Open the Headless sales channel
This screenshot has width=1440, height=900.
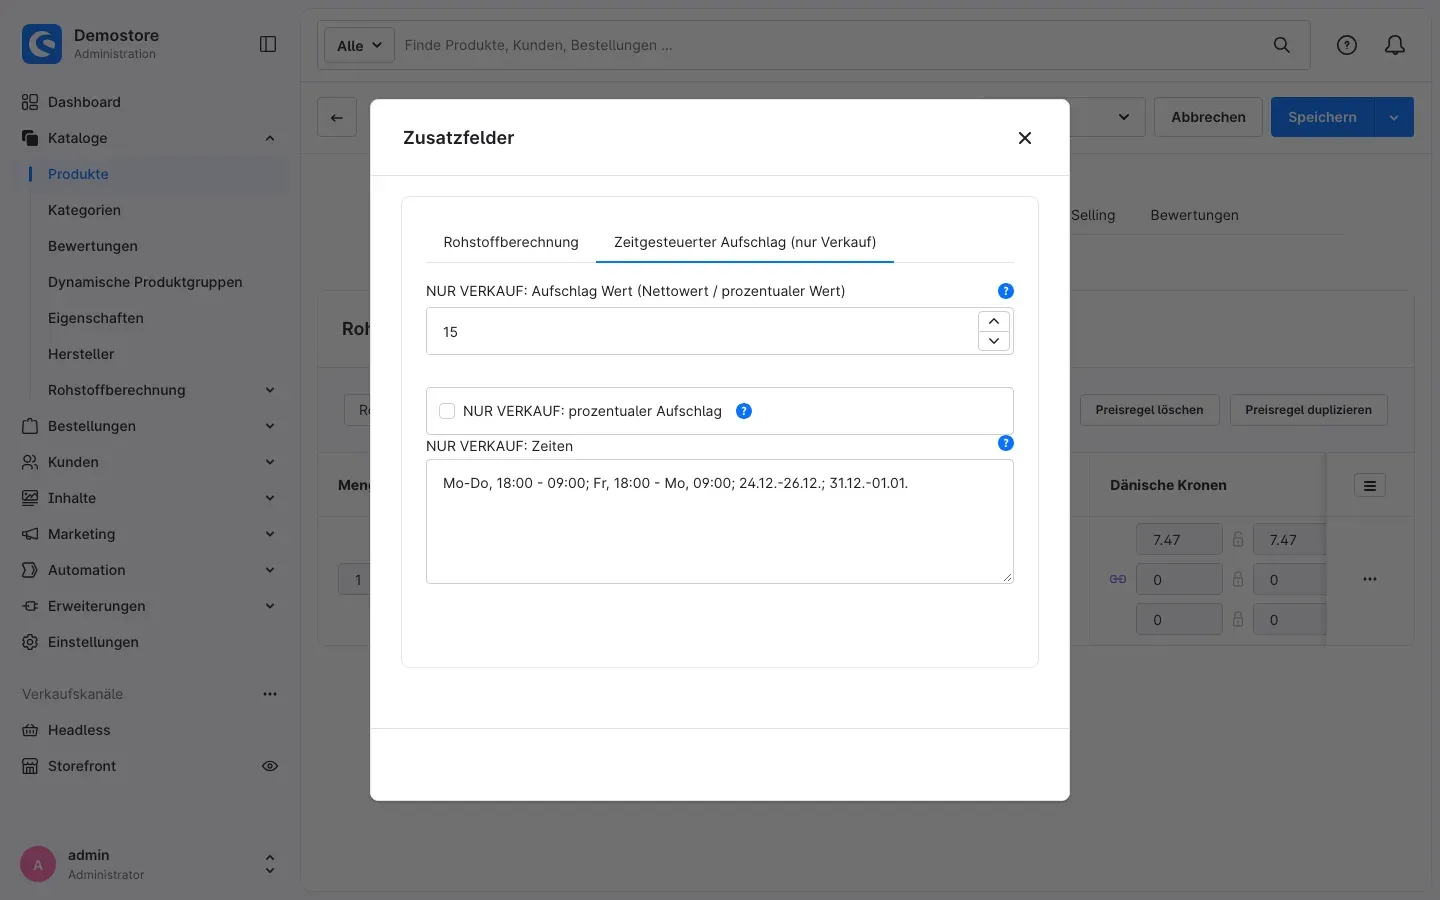click(79, 730)
